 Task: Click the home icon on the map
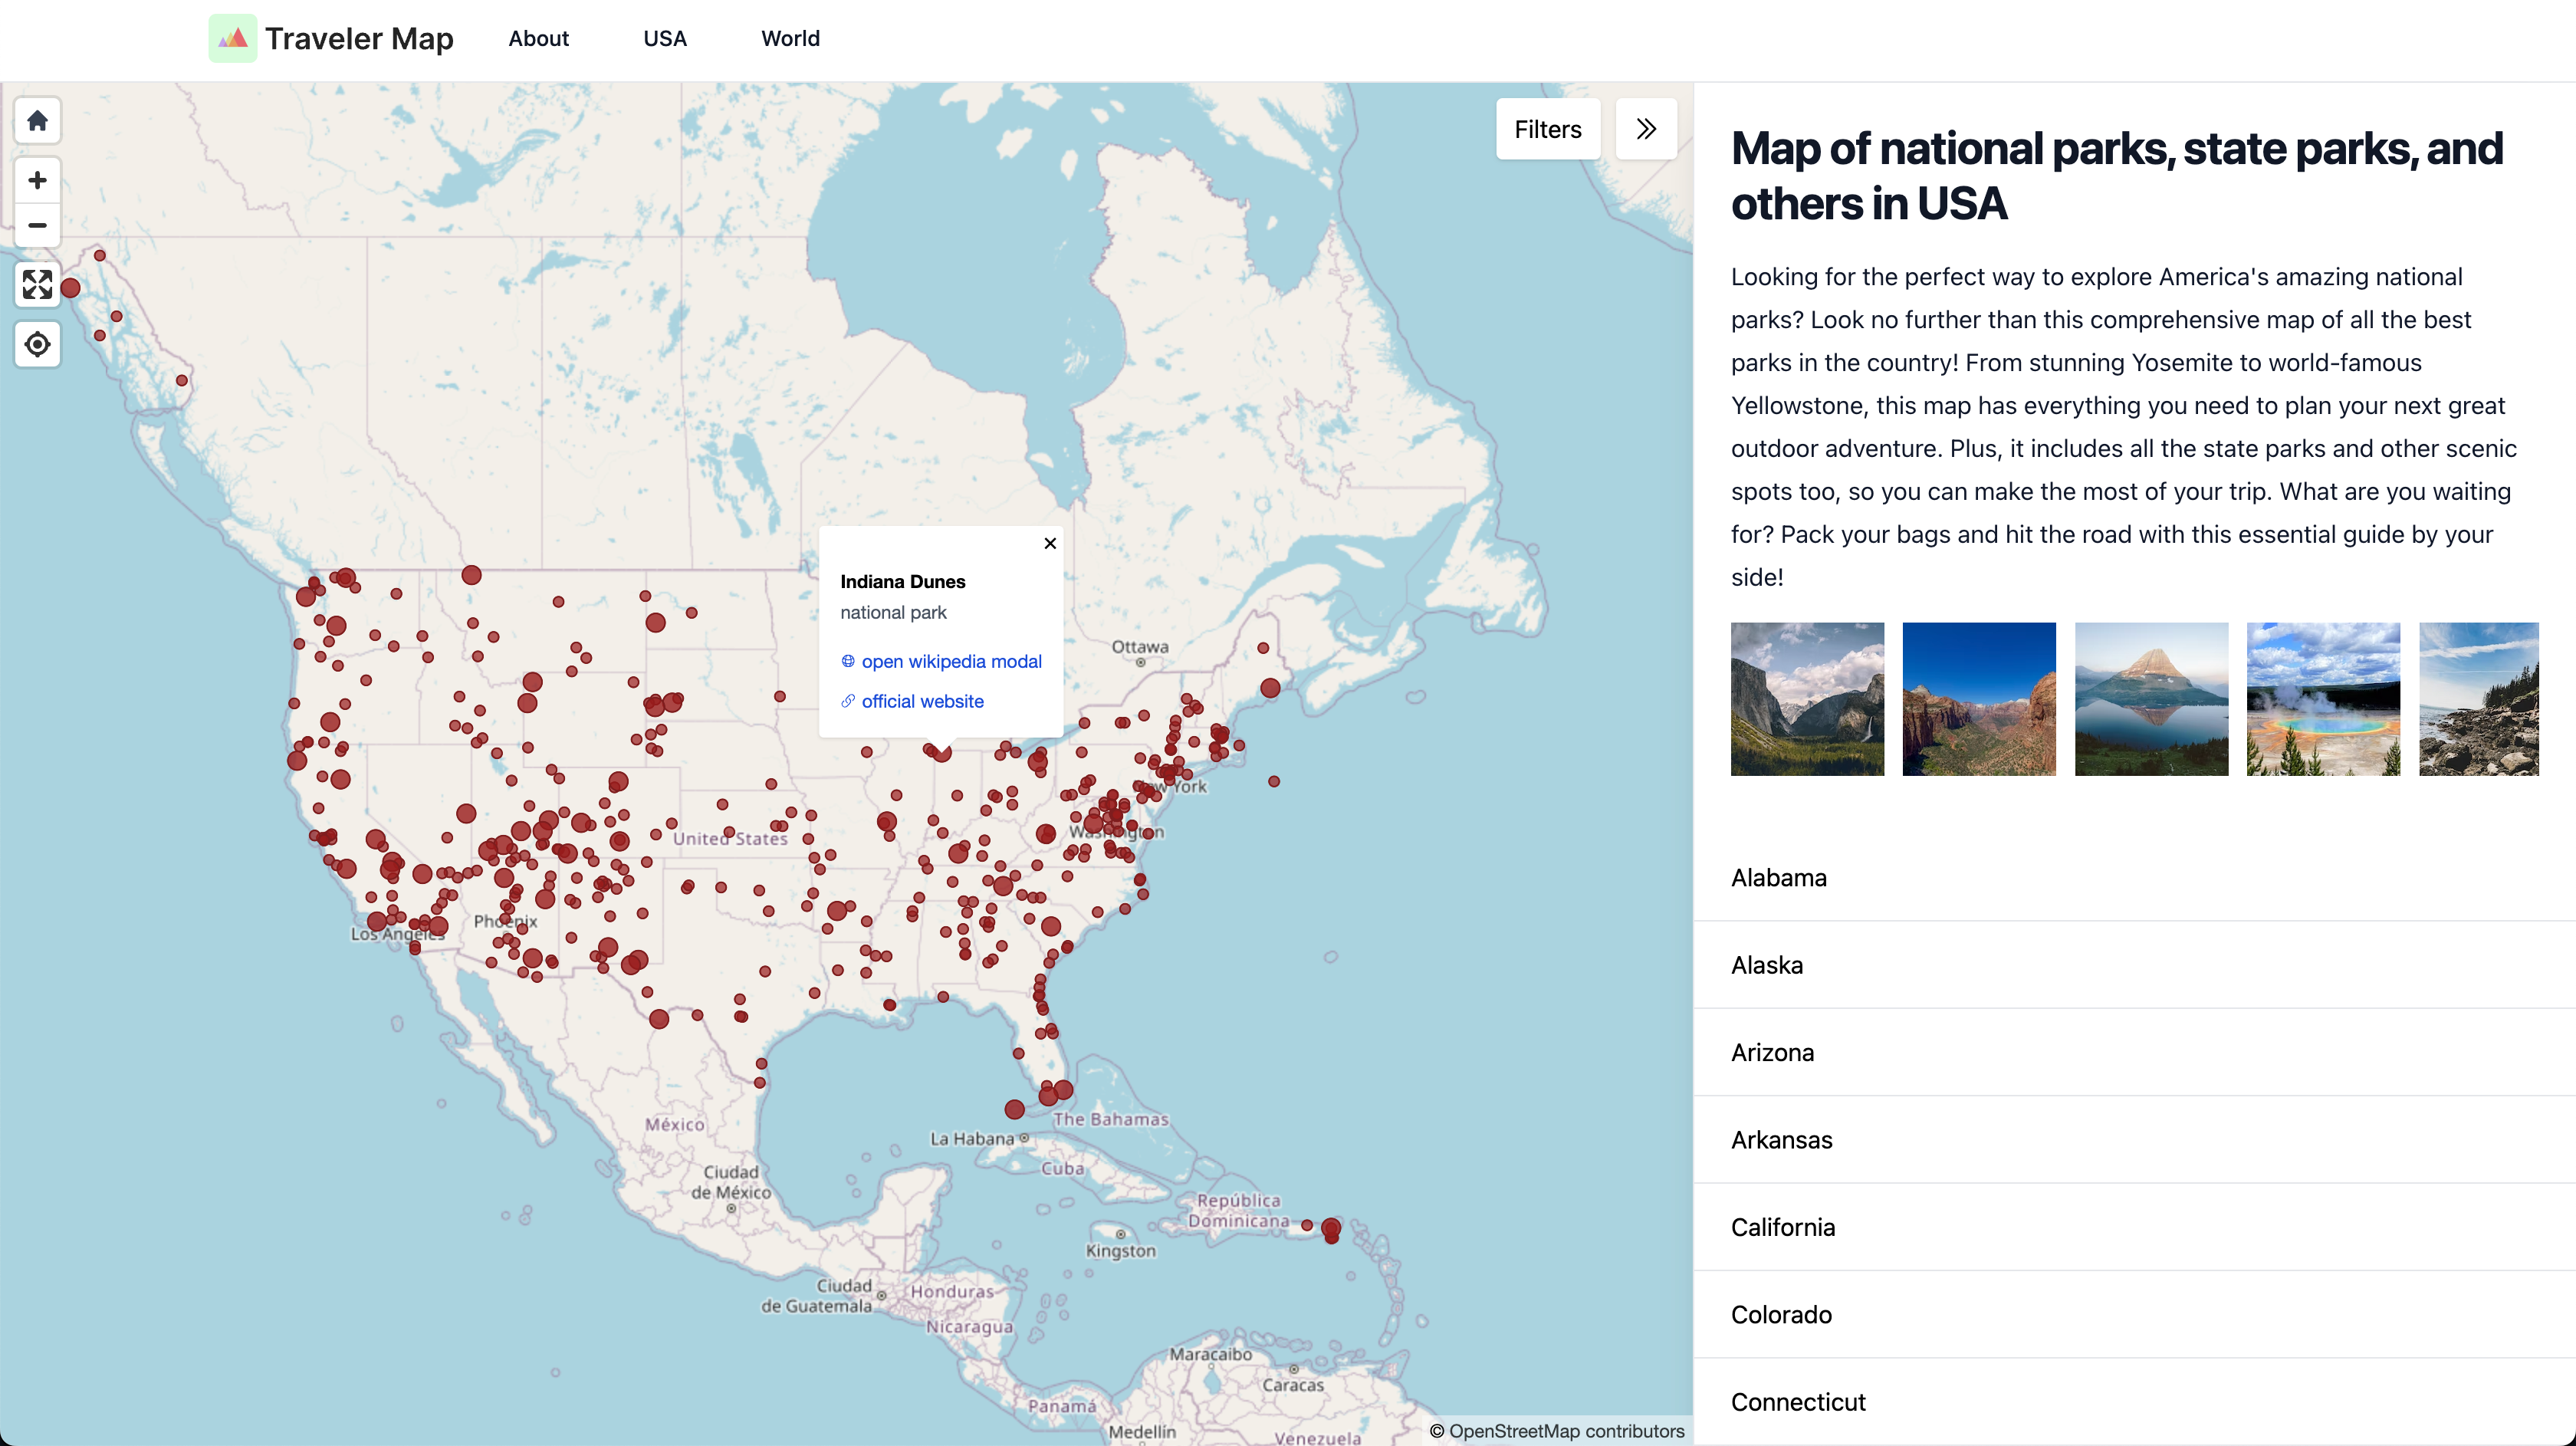pyautogui.click(x=37, y=120)
